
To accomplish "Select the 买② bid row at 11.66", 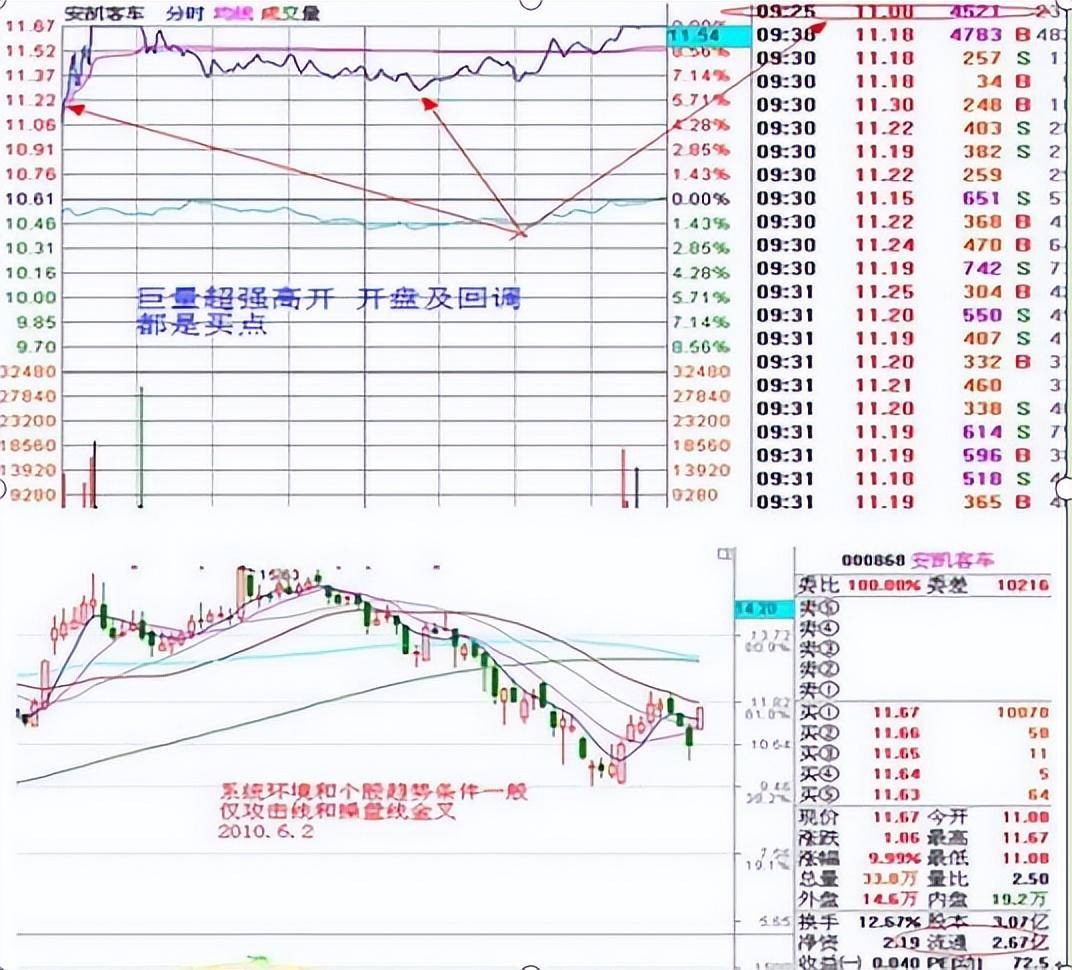I will [x=923, y=733].
